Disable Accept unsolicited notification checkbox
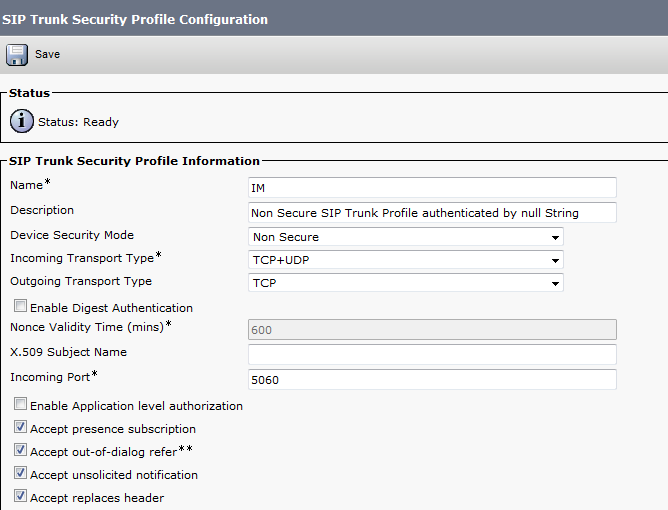The image size is (668, 510). click(21, 474)
